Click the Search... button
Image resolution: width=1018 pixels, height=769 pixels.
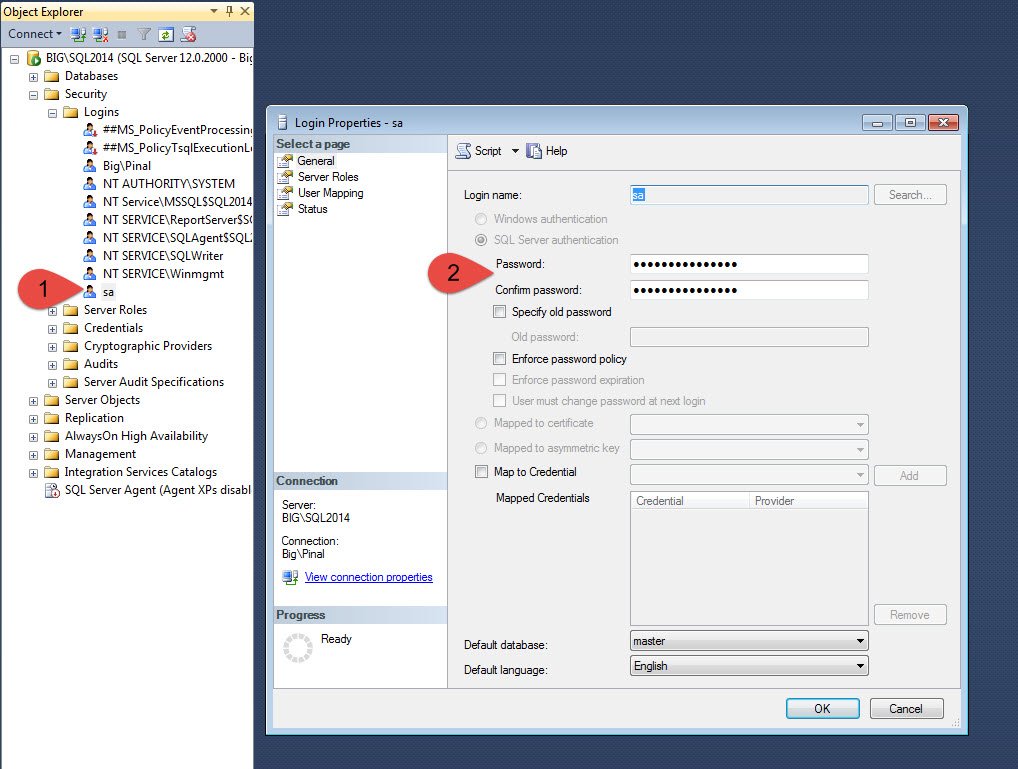point(910,195)
